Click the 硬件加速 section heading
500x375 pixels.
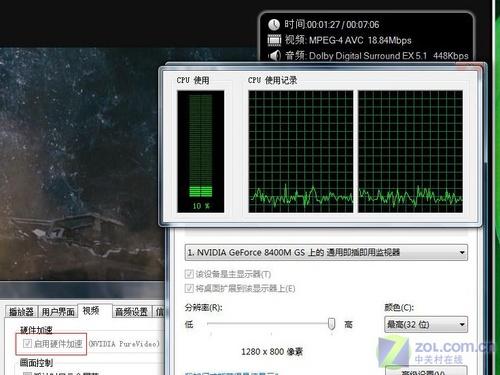36,330
